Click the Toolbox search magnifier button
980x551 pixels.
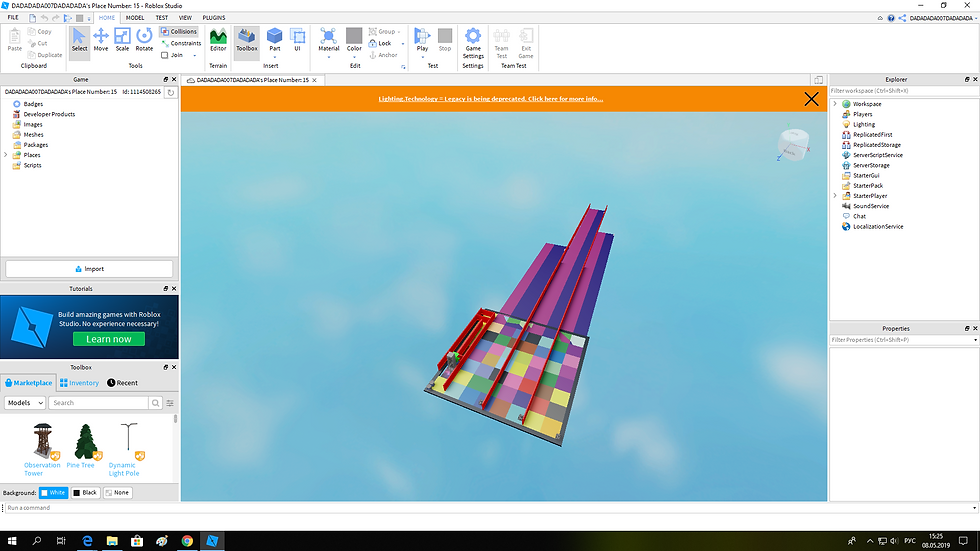pyautogui.click(x=156, y=403)
